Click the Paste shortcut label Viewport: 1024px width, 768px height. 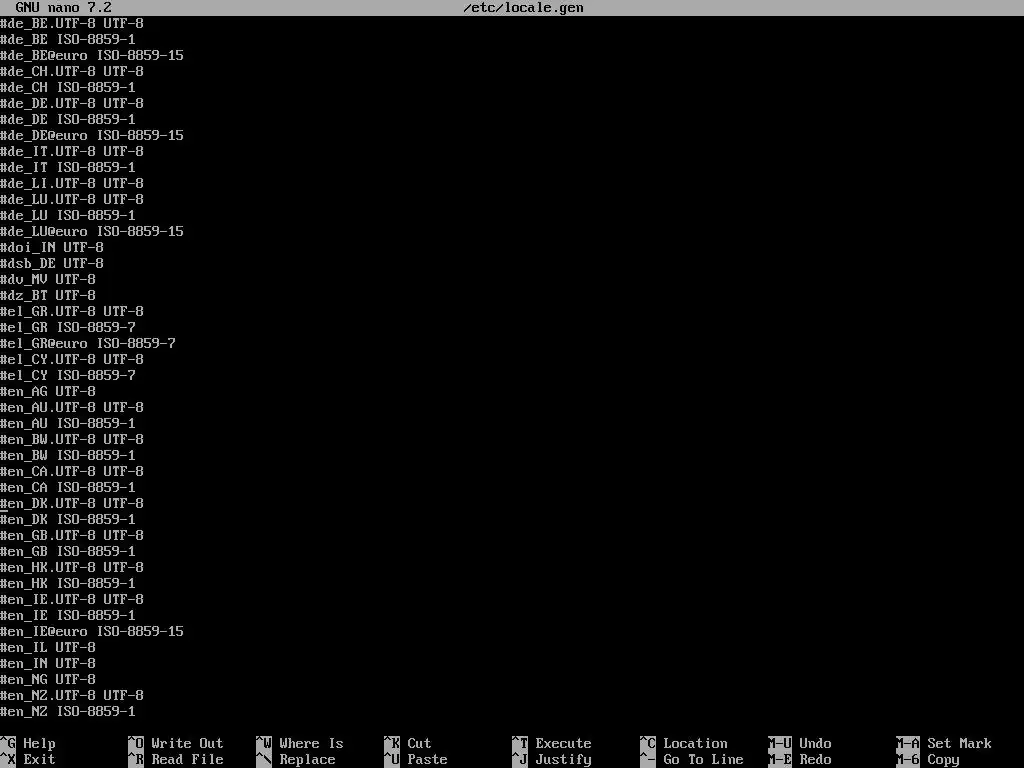427,760
